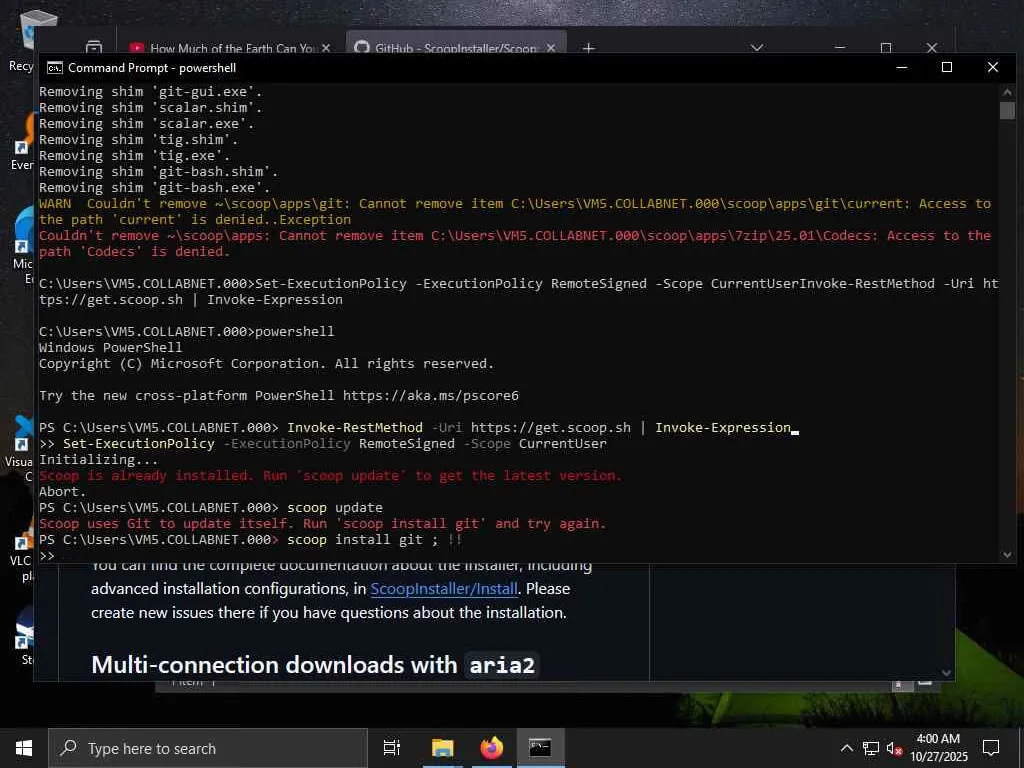Minimize the Firefox browser window
Viewport: 1024px width, 768px height.
tap(840, 48)
